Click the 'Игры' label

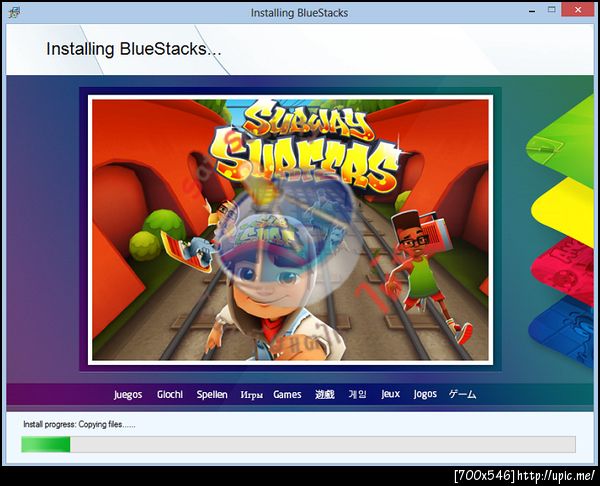pyautogui.click(x=251, y=395)
